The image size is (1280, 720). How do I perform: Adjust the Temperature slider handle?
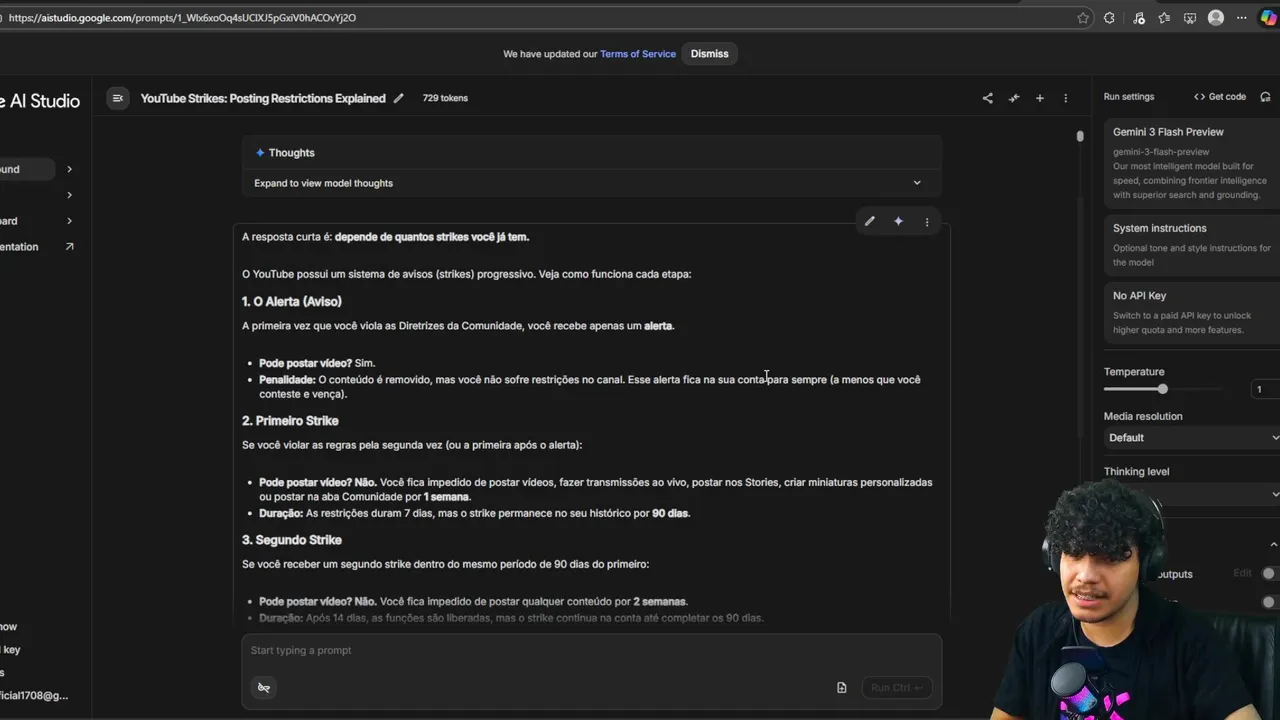(x=1163, y=389)
